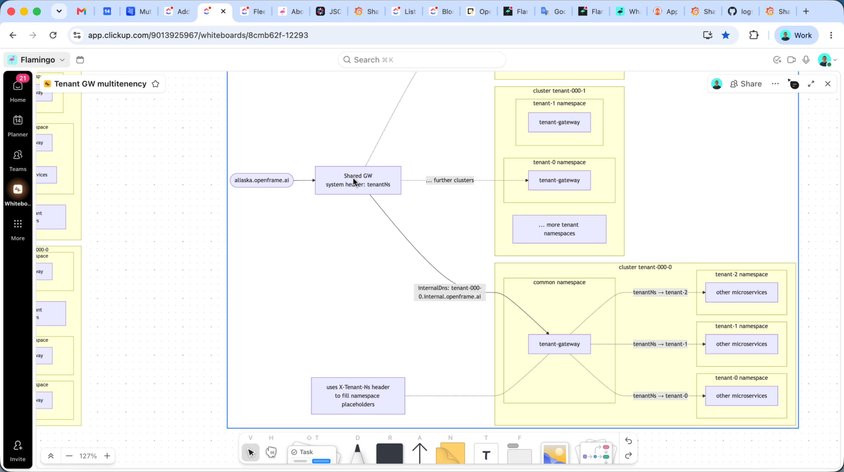844x472 pixels.
Task: Select the aliaska.openframe.ai node
Action: pos(262,180)
